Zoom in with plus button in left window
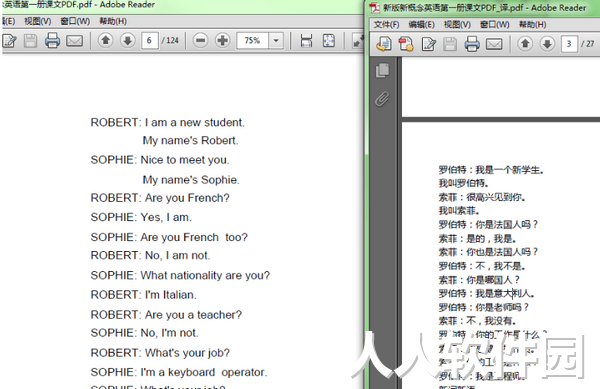 [222, 40]
